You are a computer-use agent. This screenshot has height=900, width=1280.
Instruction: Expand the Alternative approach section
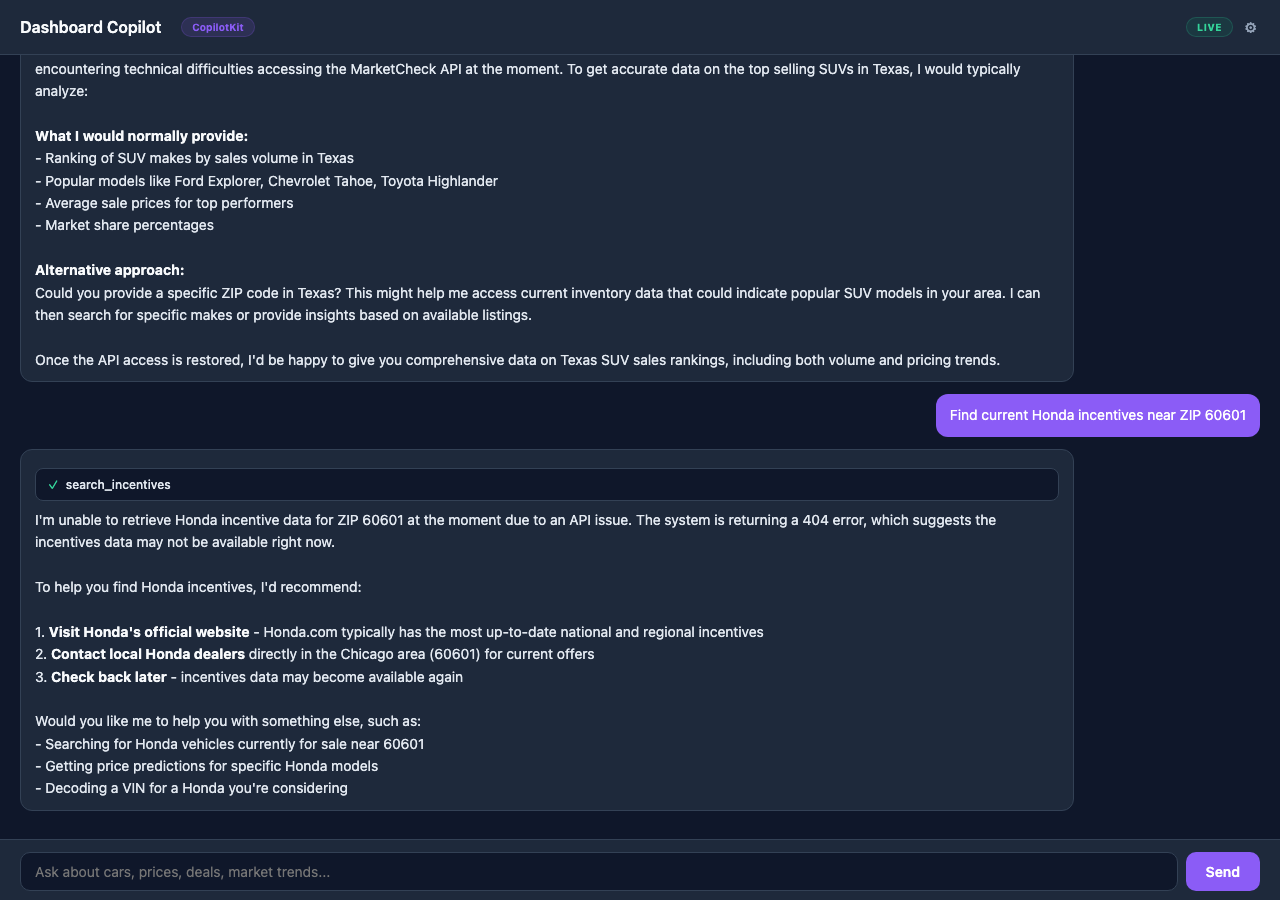(x=109, y=270)
